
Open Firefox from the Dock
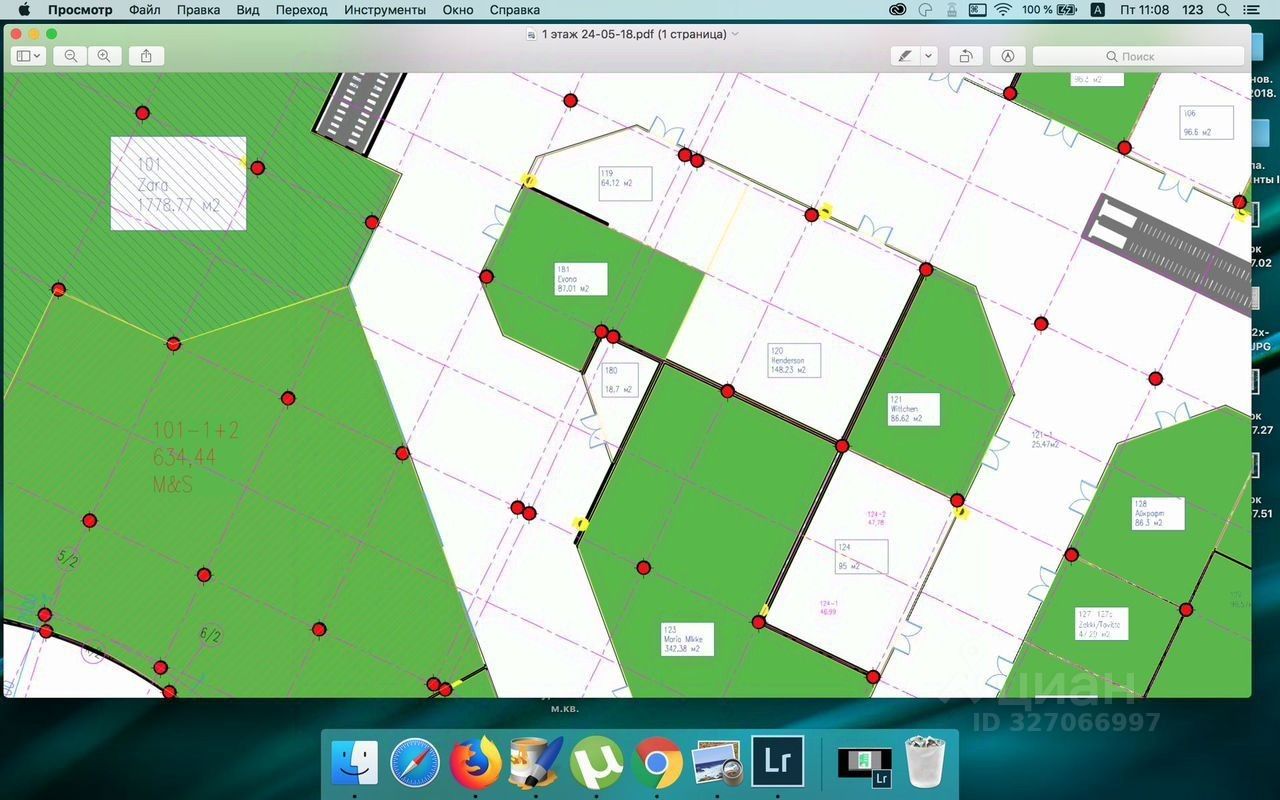click(475, 763)
